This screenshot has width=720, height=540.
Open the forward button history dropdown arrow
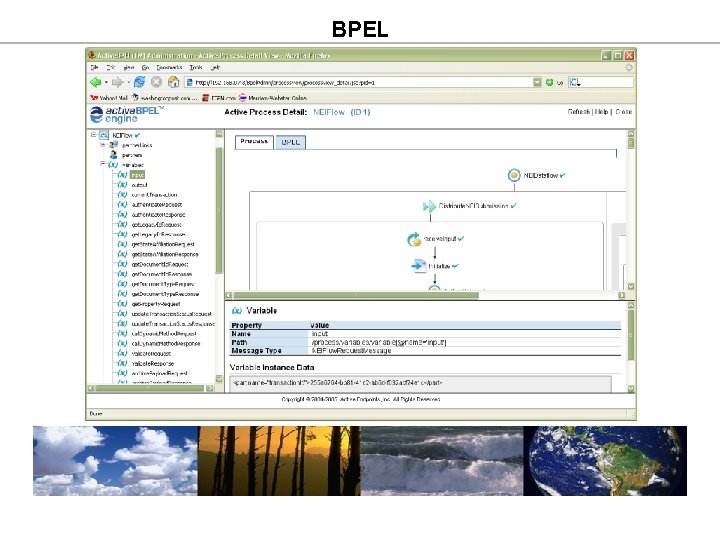click(x=129, y=83)
